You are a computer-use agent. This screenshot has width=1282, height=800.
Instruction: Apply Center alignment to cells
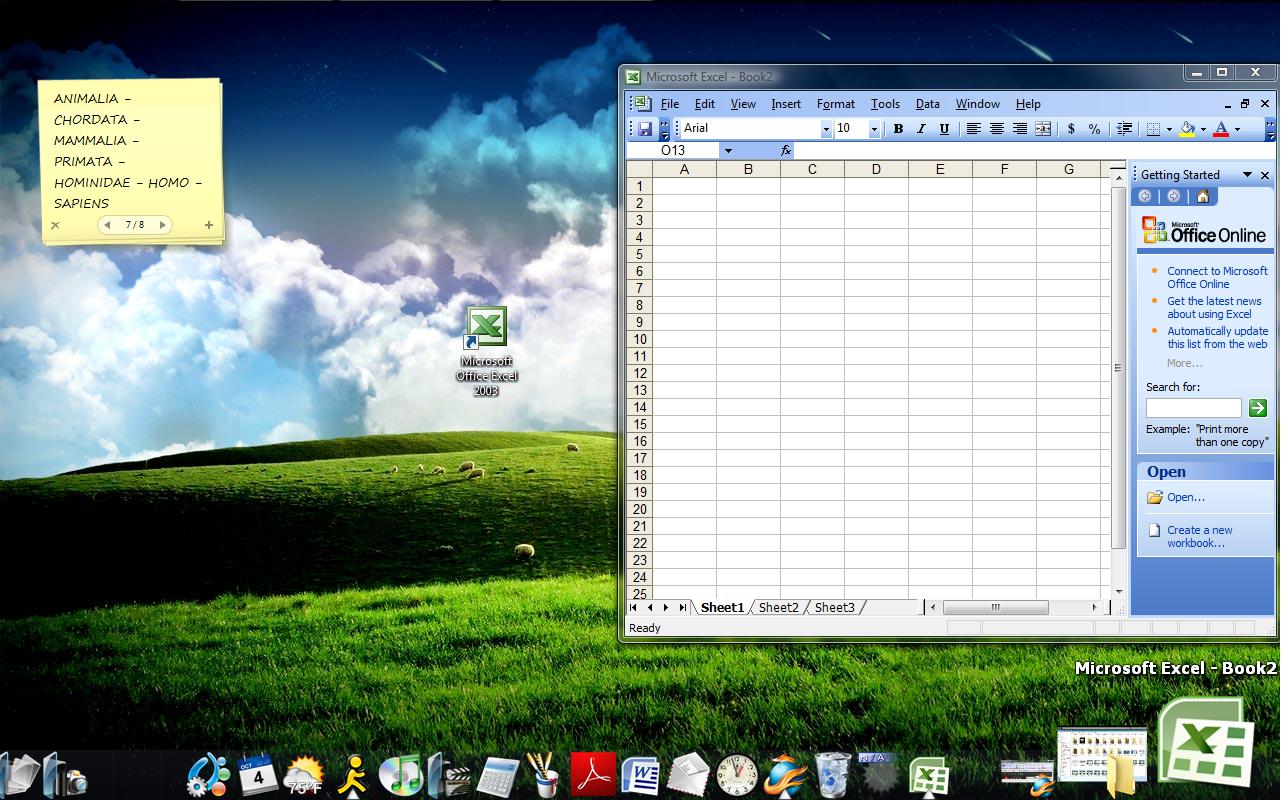[x=997, y=129]
